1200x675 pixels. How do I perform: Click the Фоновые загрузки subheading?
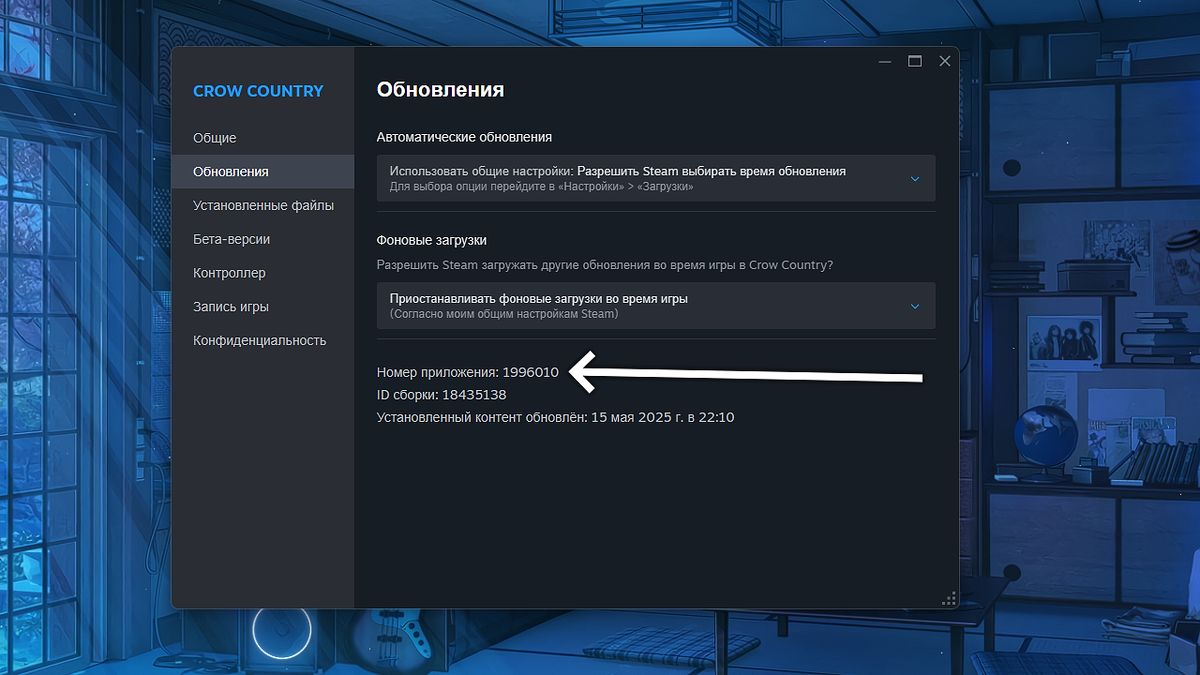(x=432, y=241)
